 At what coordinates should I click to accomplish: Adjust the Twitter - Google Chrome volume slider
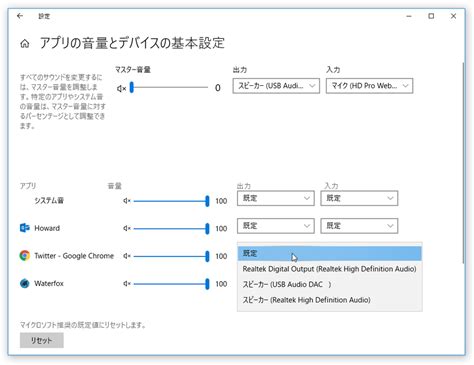tap(171, 256)
